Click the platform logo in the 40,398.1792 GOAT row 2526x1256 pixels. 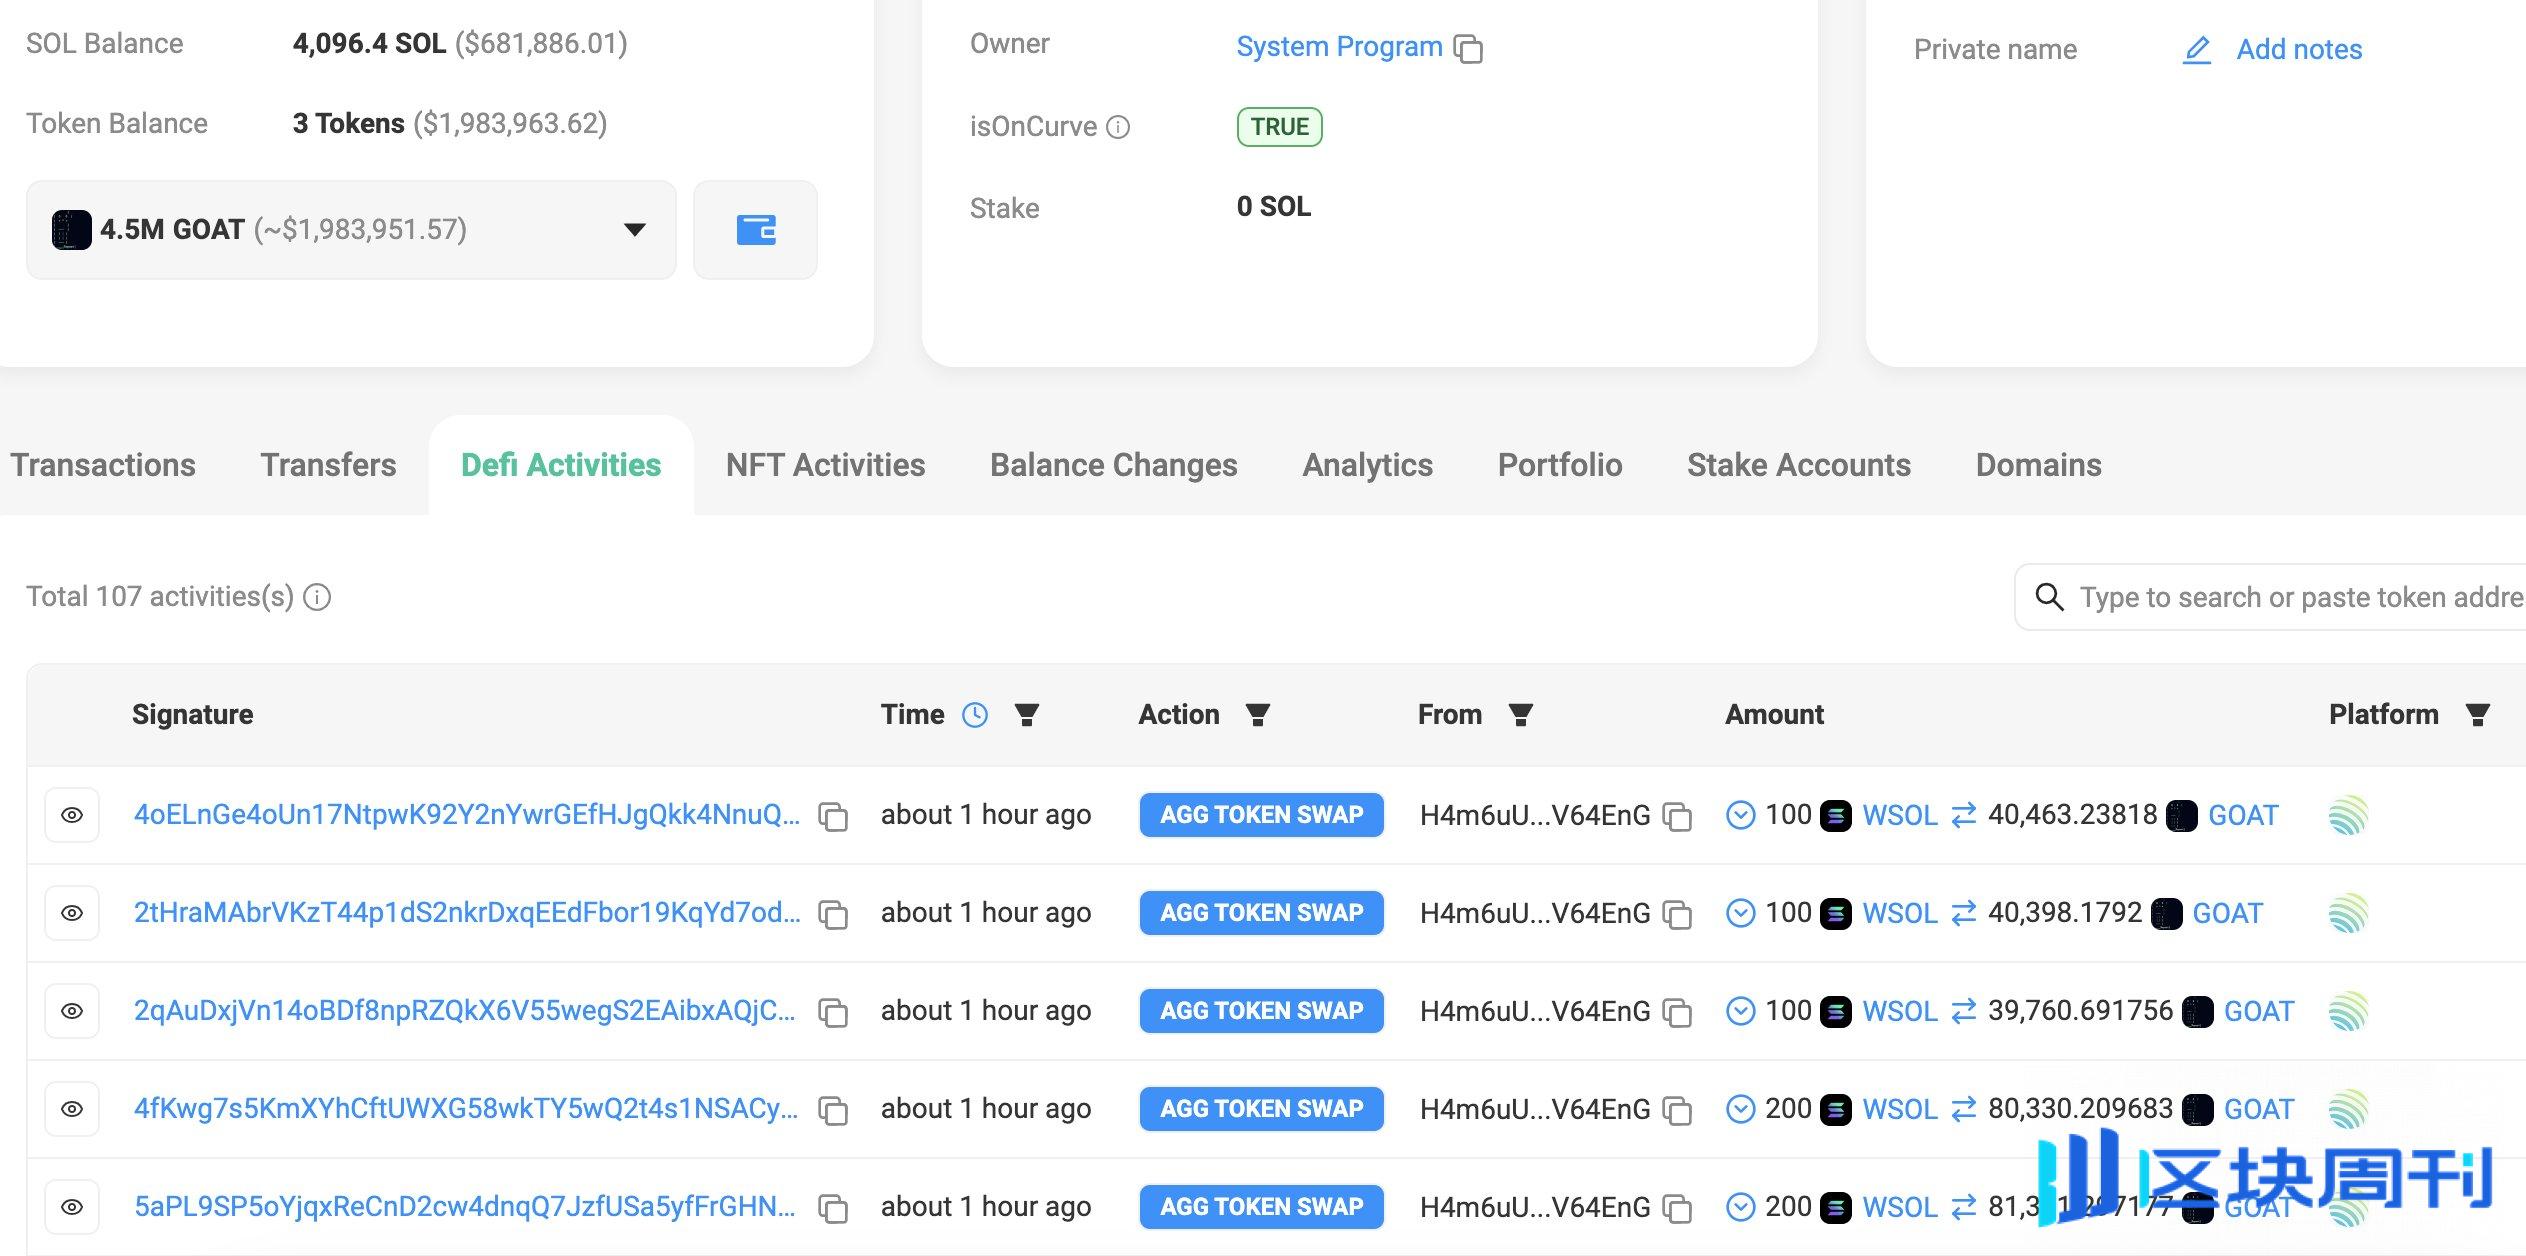click(x=2348, y=913)
